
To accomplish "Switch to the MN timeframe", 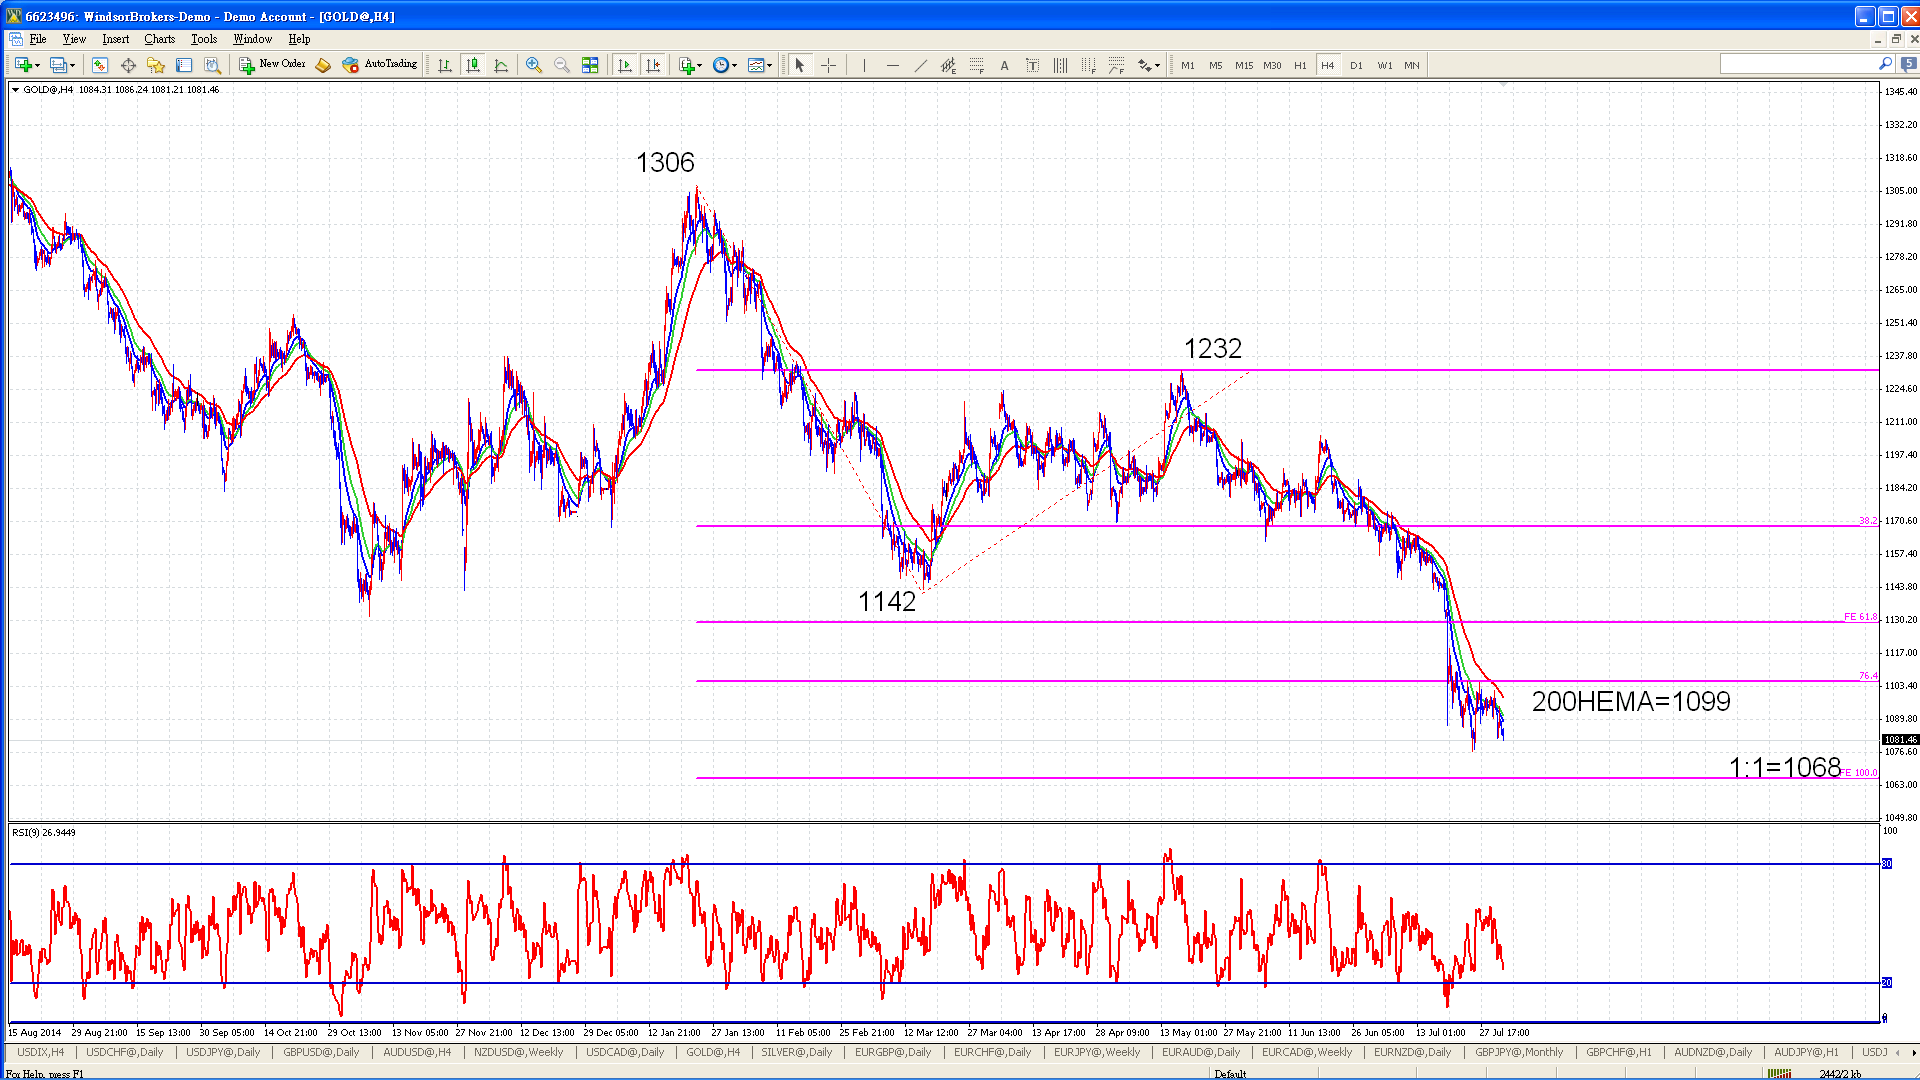I will (x=1412, y=65).
